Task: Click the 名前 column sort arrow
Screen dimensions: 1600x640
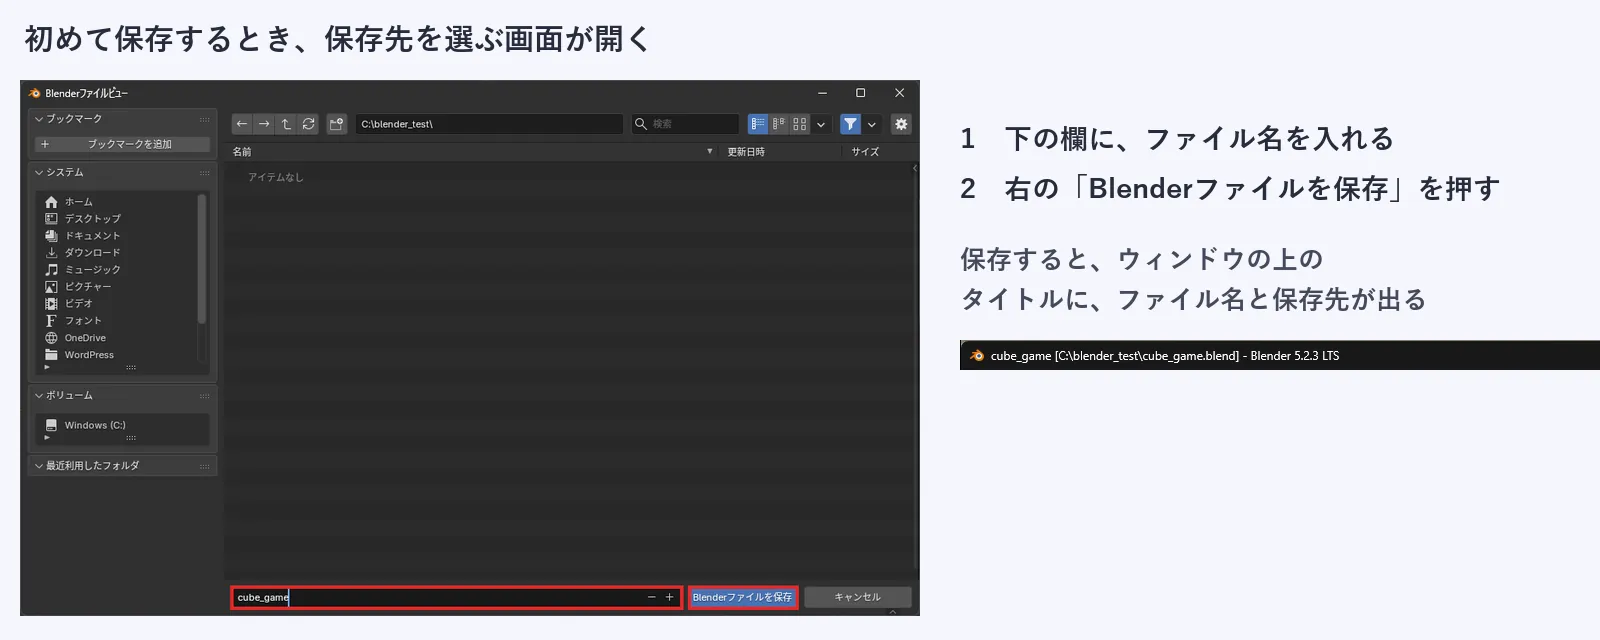Action: [710, 152]
